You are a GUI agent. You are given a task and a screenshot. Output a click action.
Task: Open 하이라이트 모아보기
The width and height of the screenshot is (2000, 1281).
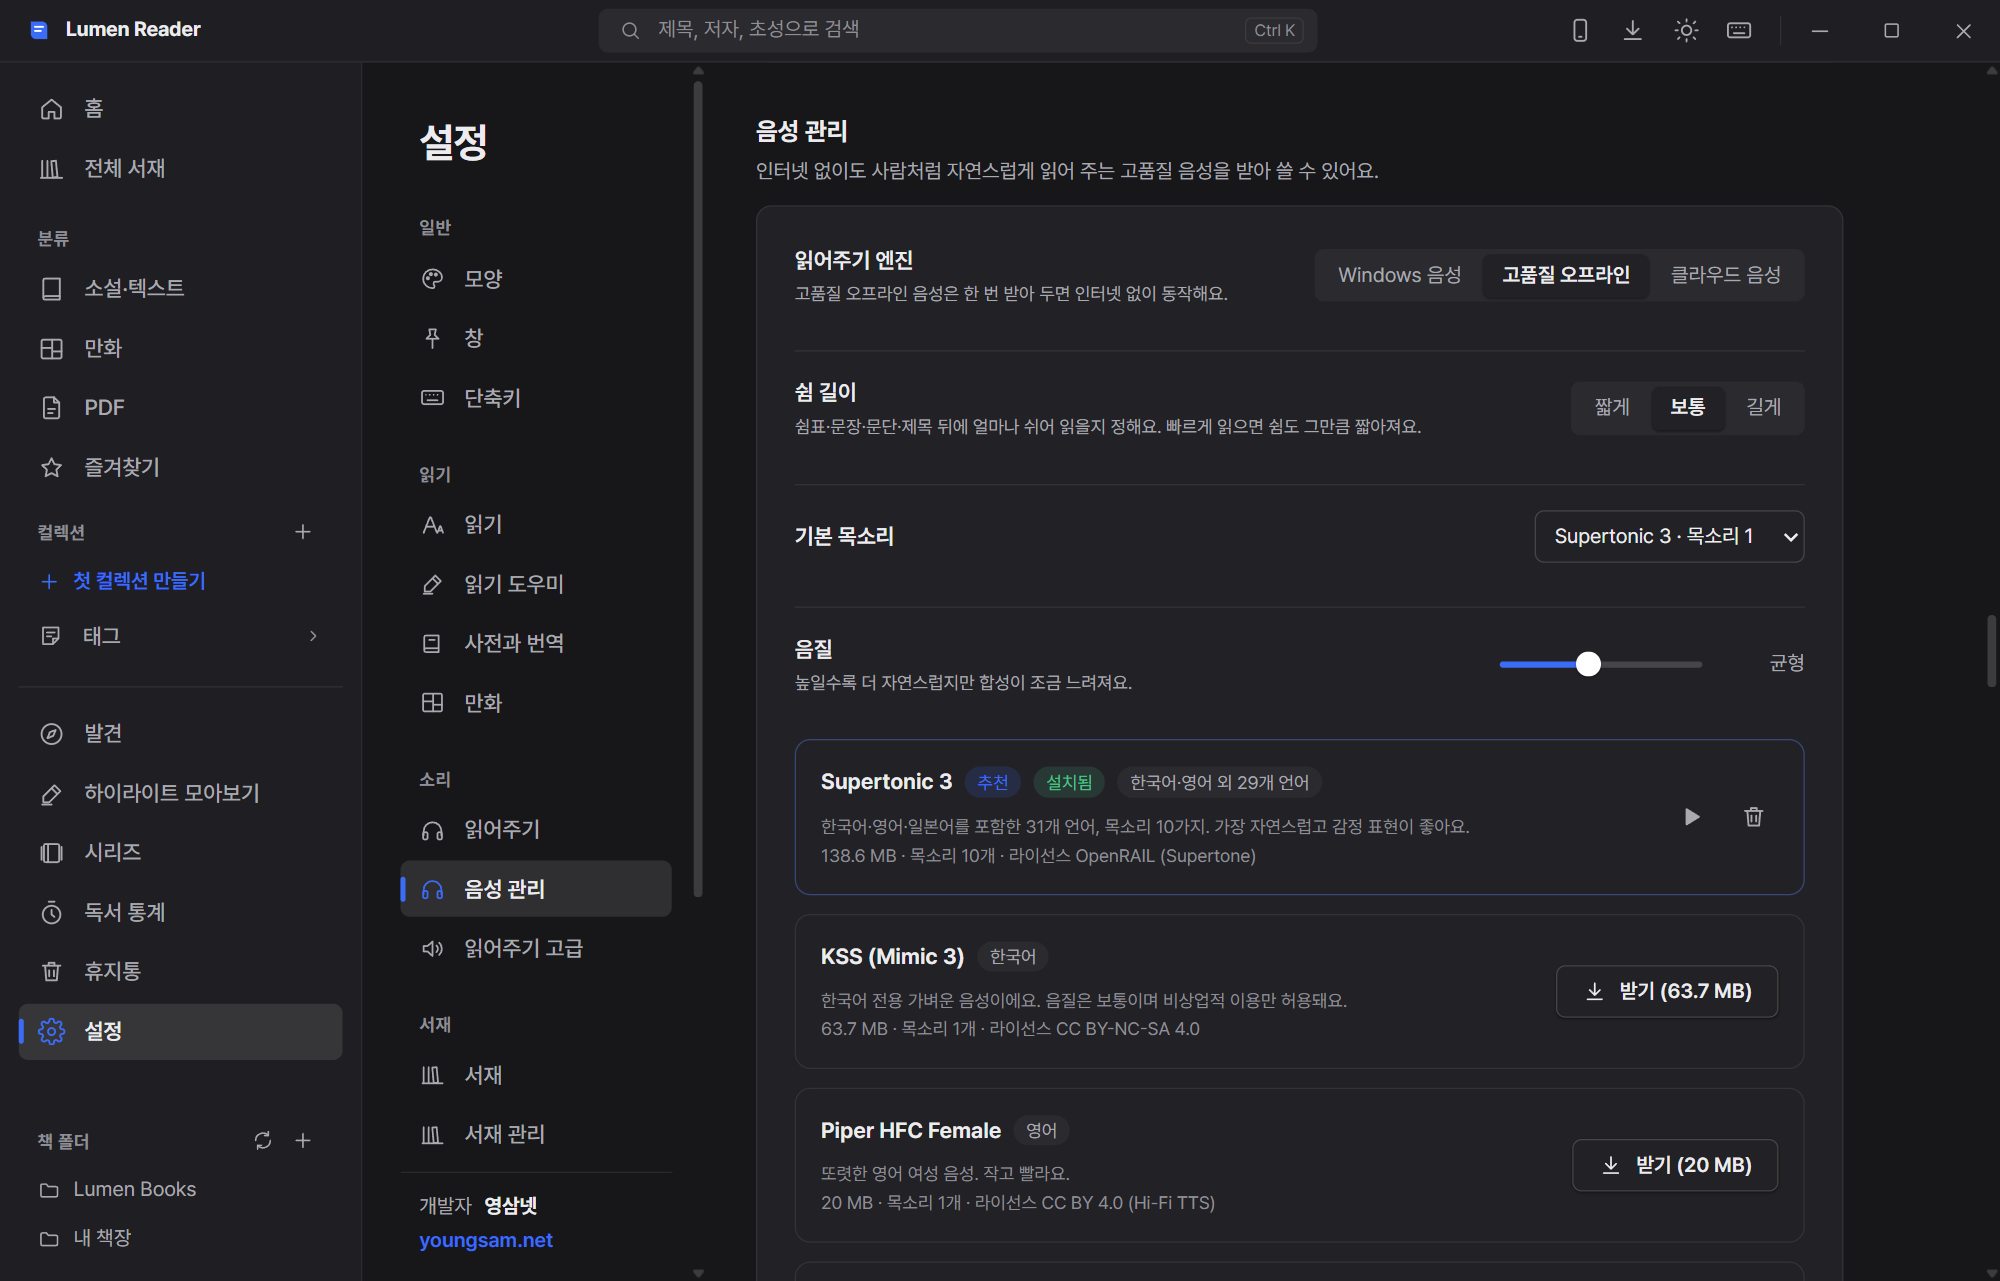coord(180,793)
